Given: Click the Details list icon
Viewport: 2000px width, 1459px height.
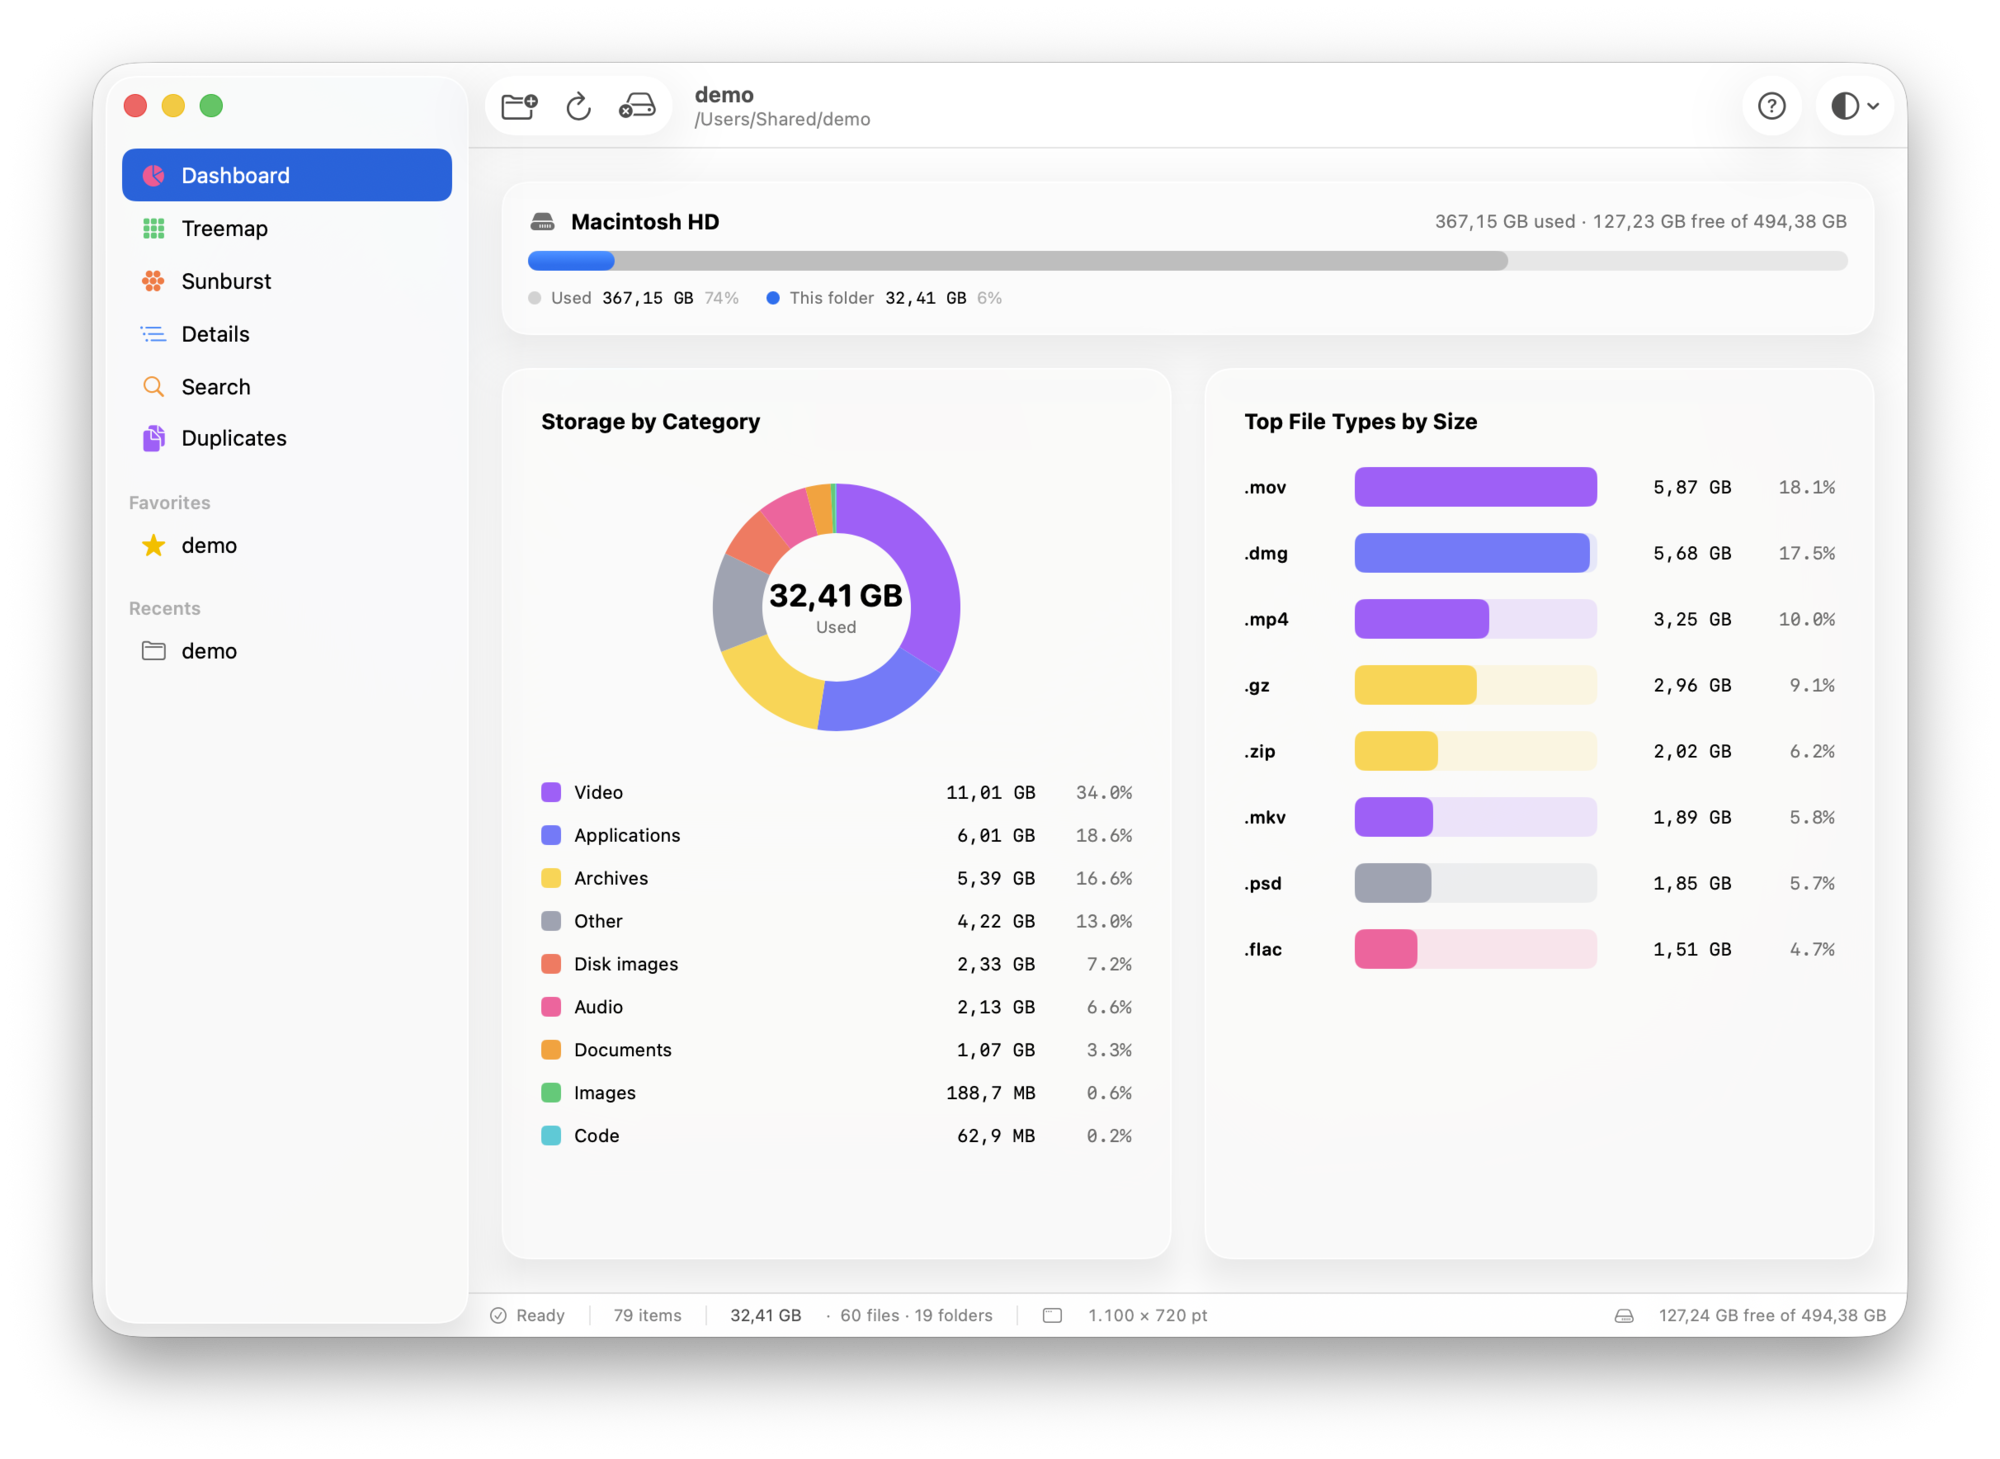Looking at the screenshot, I should click(x=153, y=334).
